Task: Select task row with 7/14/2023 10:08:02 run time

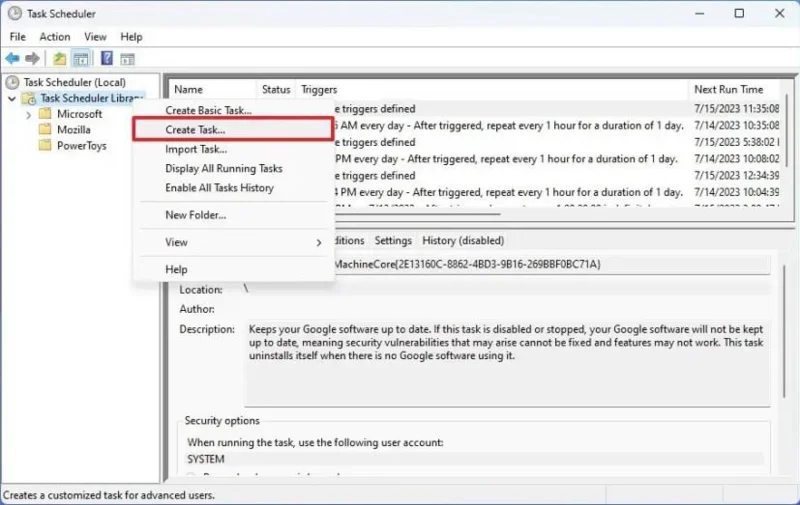Action: [557, 159]
